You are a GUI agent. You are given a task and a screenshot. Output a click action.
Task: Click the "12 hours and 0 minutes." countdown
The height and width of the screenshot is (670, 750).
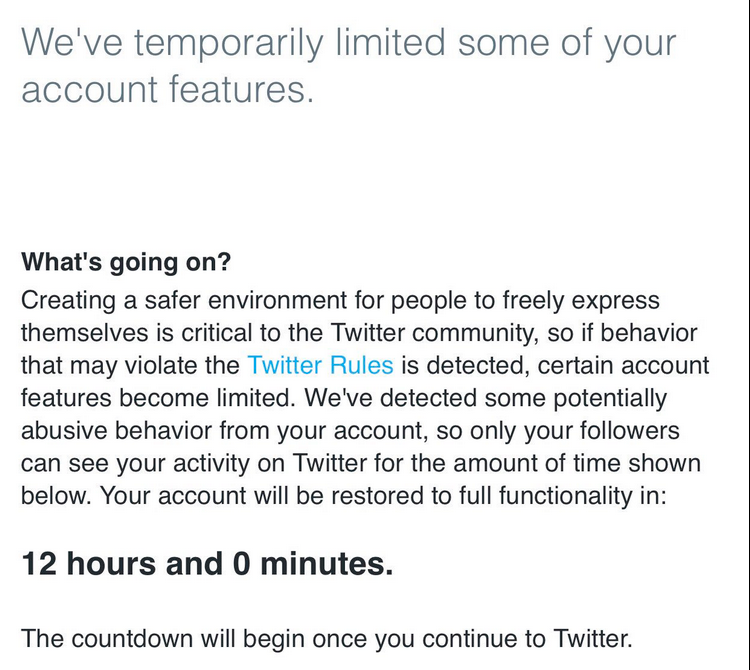pos(207,563)
